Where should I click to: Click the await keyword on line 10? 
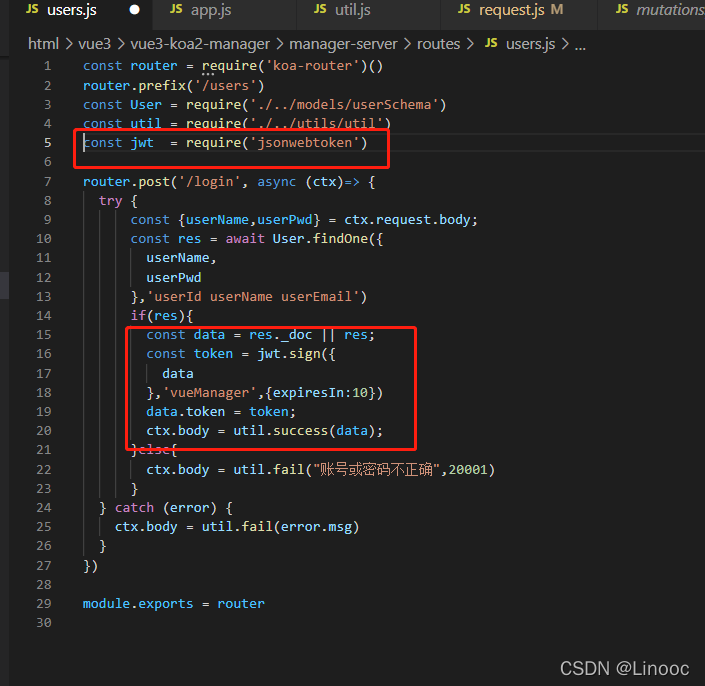(245, 239)
